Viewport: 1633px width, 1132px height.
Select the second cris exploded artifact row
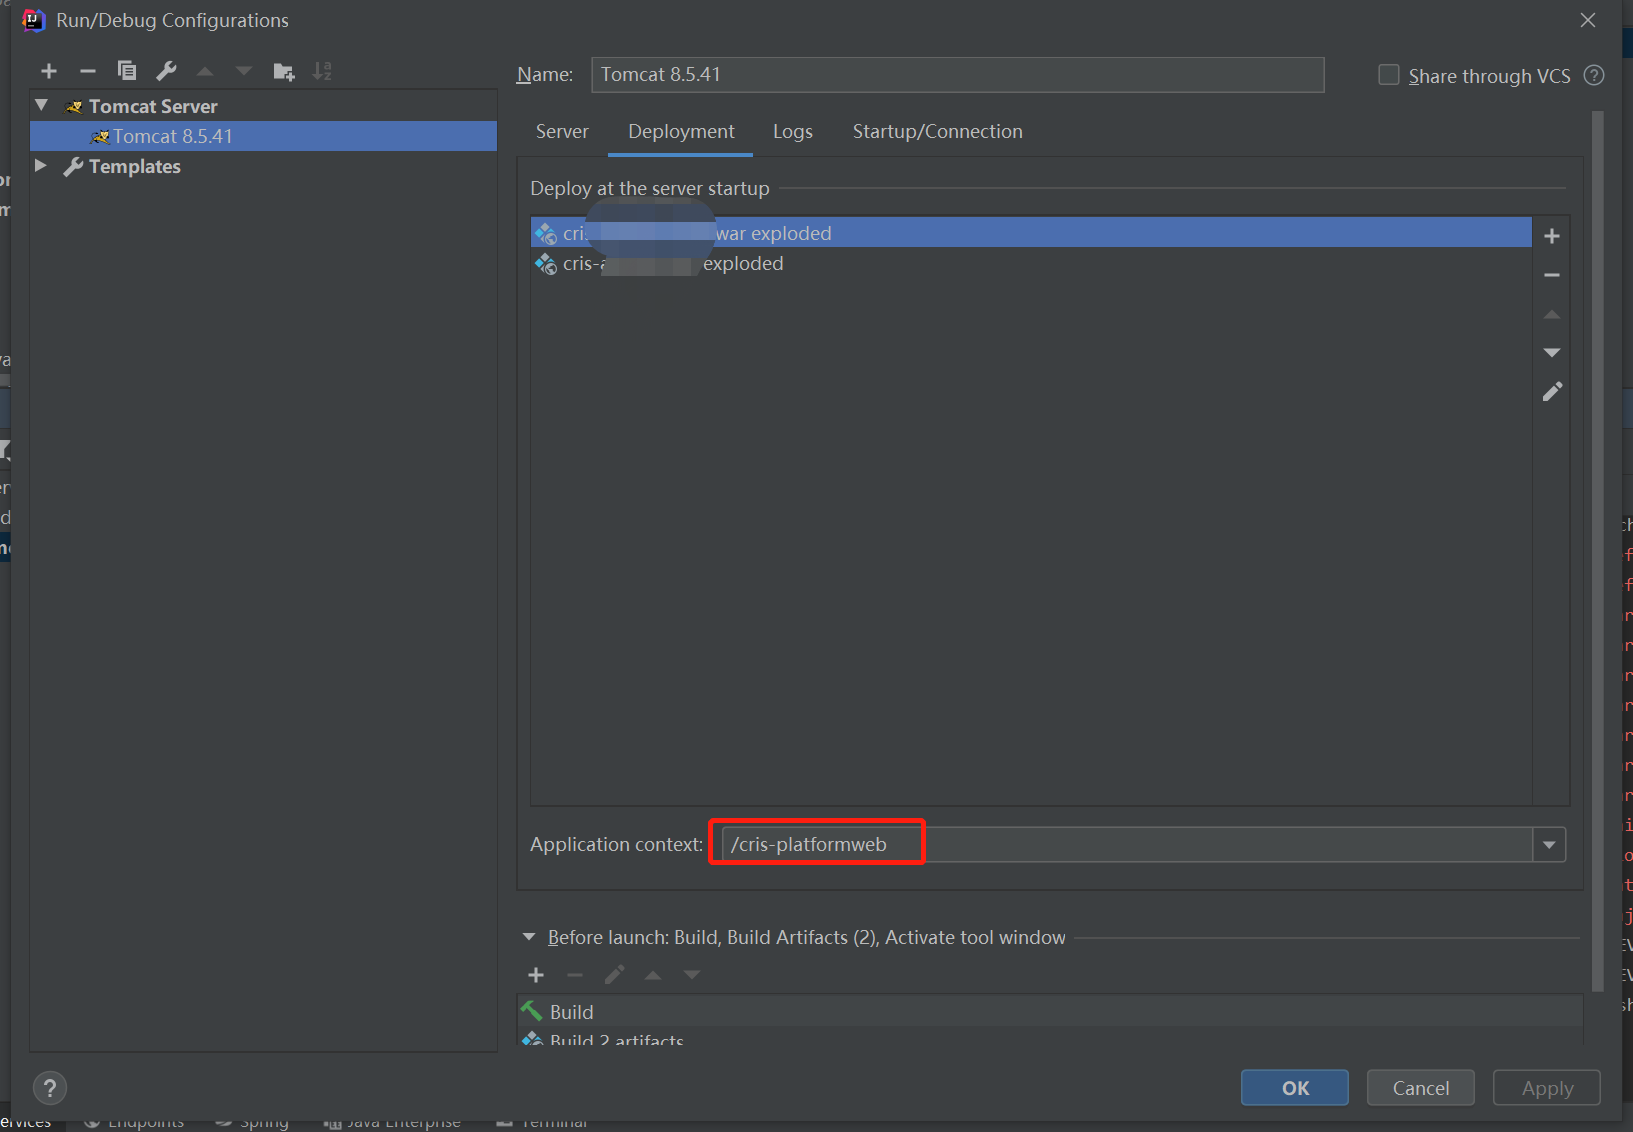coord(1031,263)
